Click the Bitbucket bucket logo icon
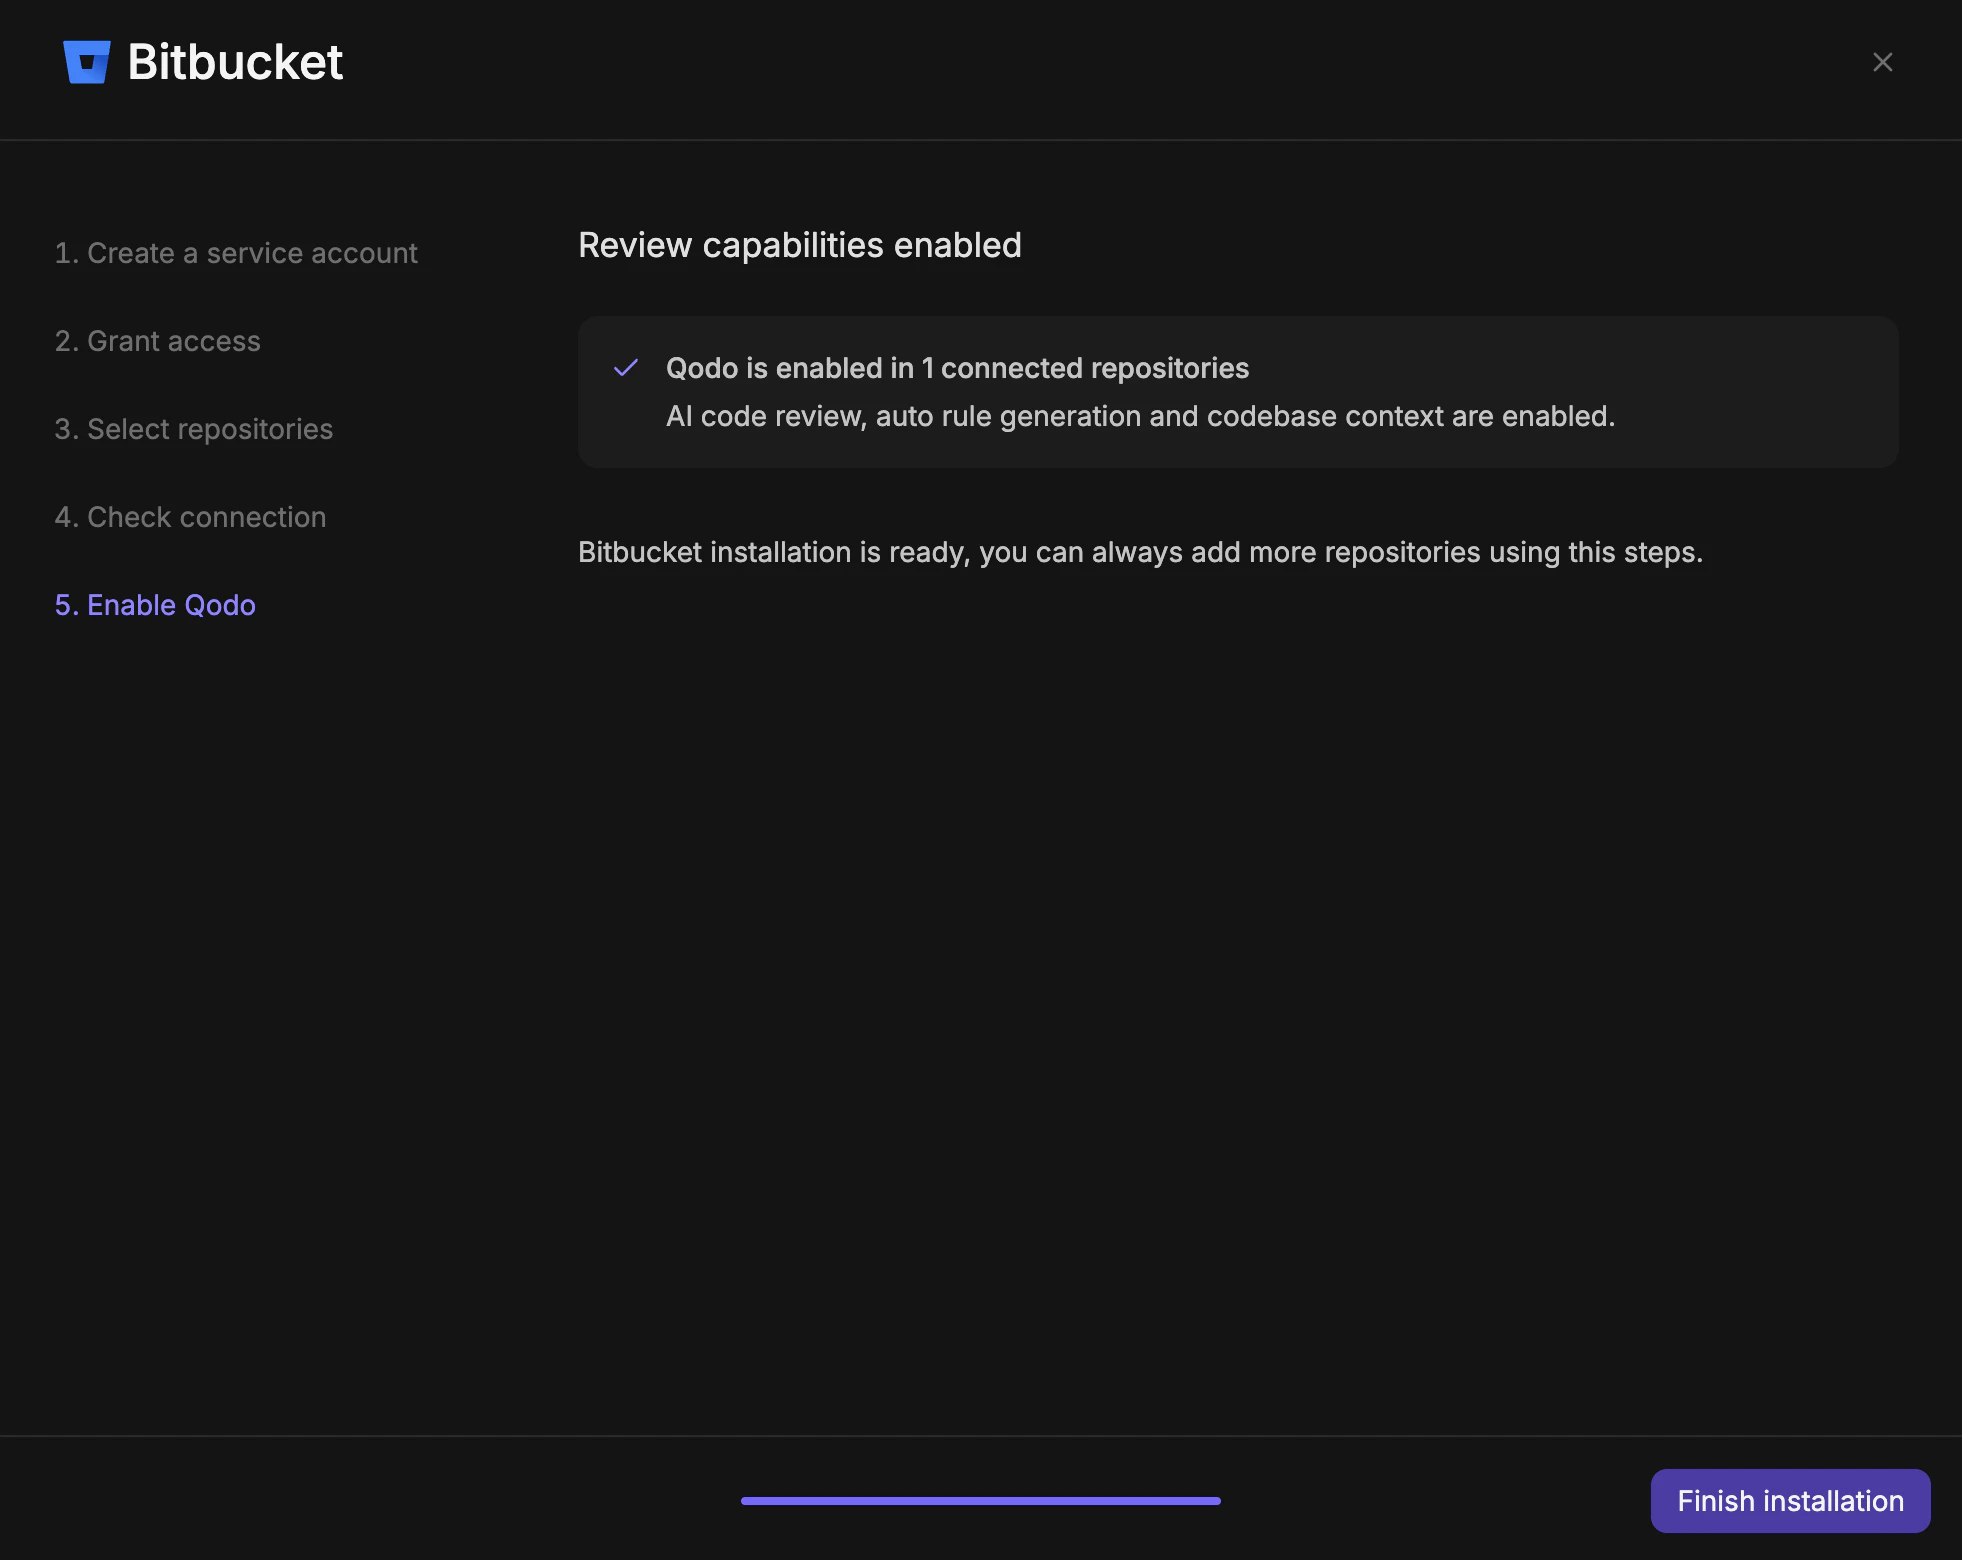Image resolution: width=1962 pixels, height=1560 pixels. click(86, 62)
